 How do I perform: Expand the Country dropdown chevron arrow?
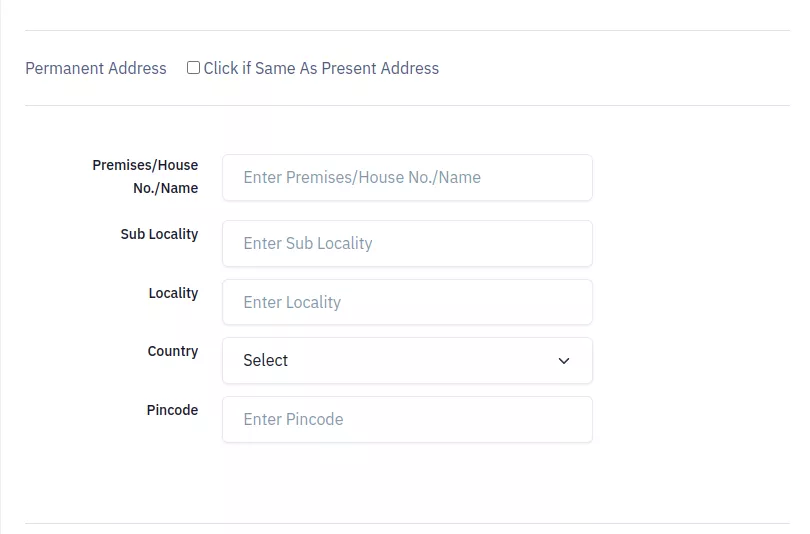point(564,360)
